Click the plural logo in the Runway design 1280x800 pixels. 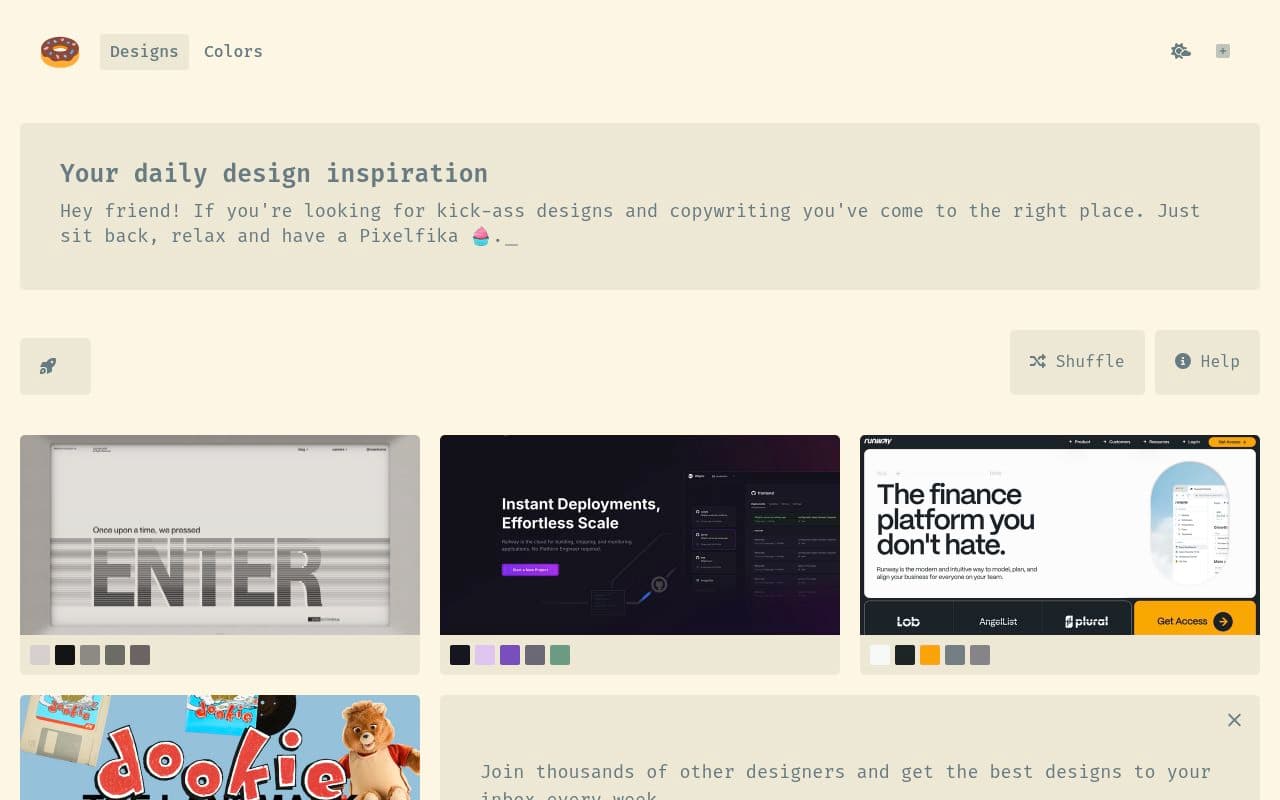click(1086, 620)
